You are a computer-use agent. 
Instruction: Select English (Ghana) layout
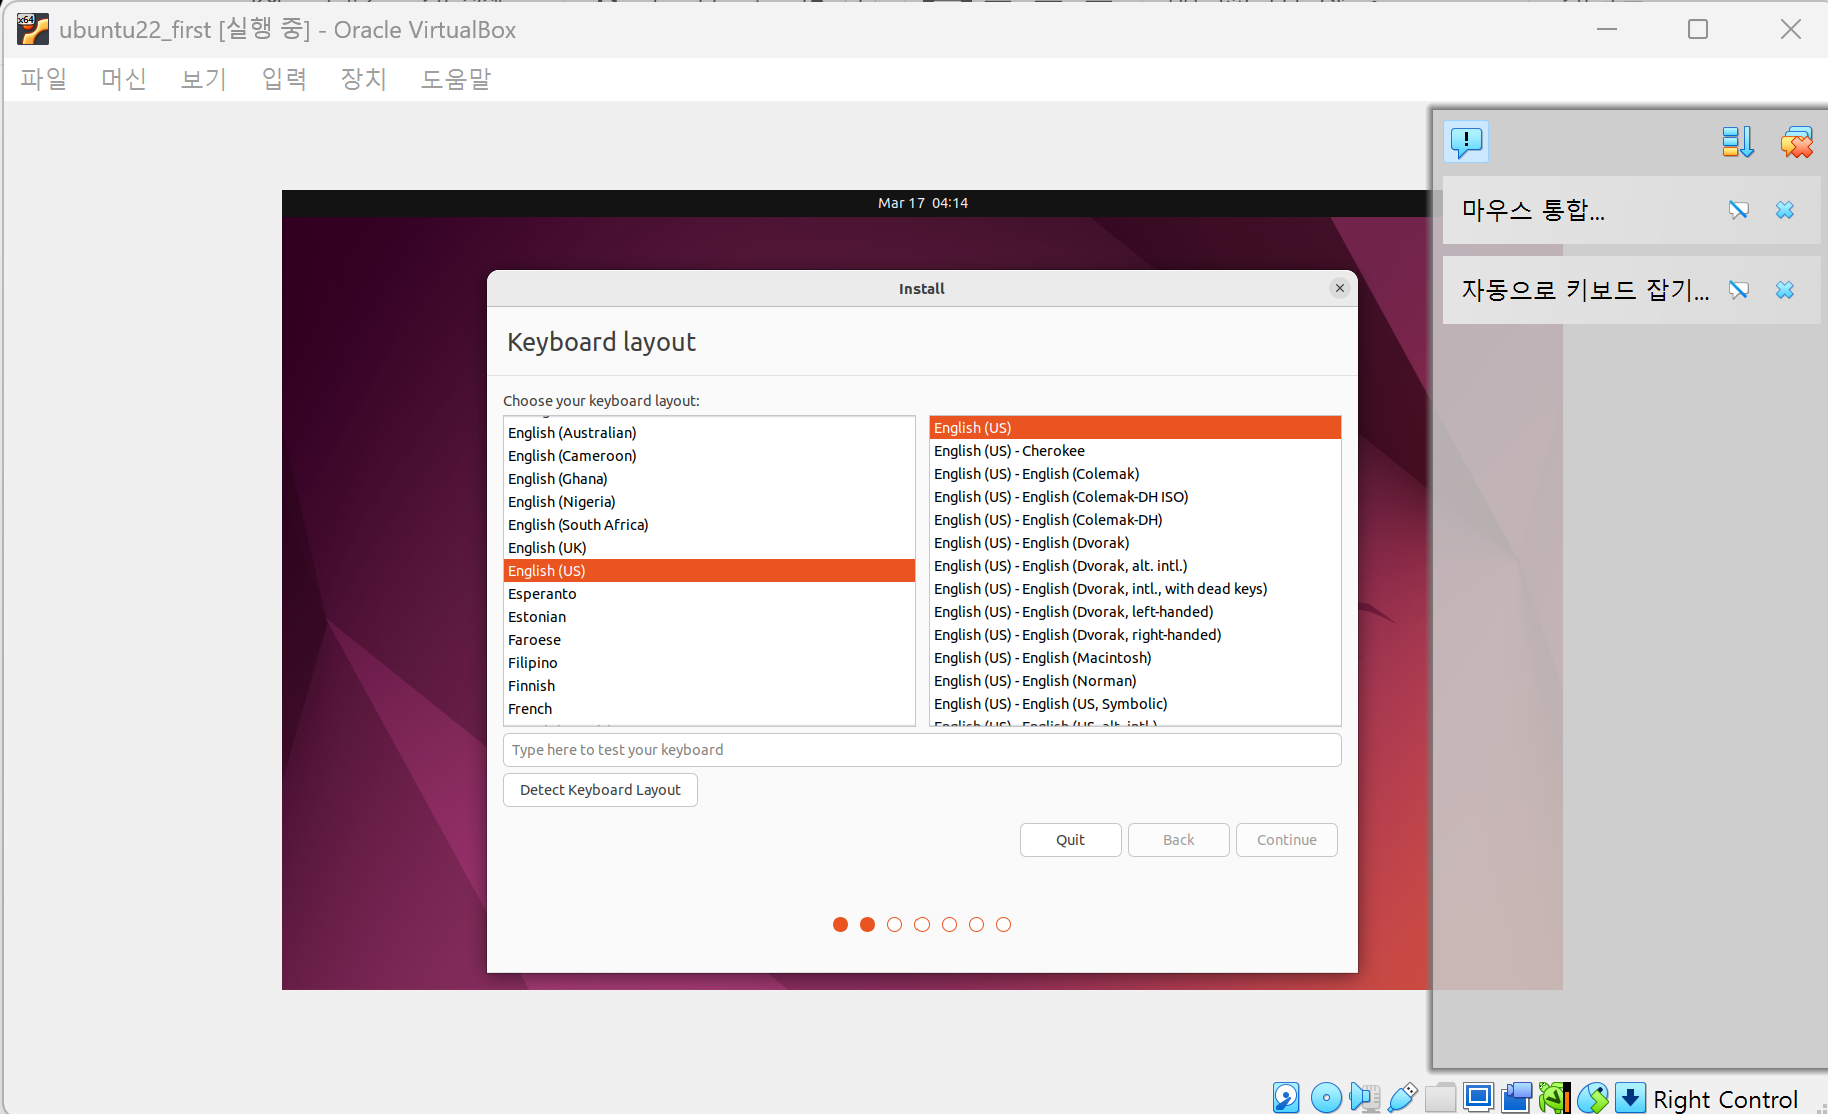pos(709,479)
